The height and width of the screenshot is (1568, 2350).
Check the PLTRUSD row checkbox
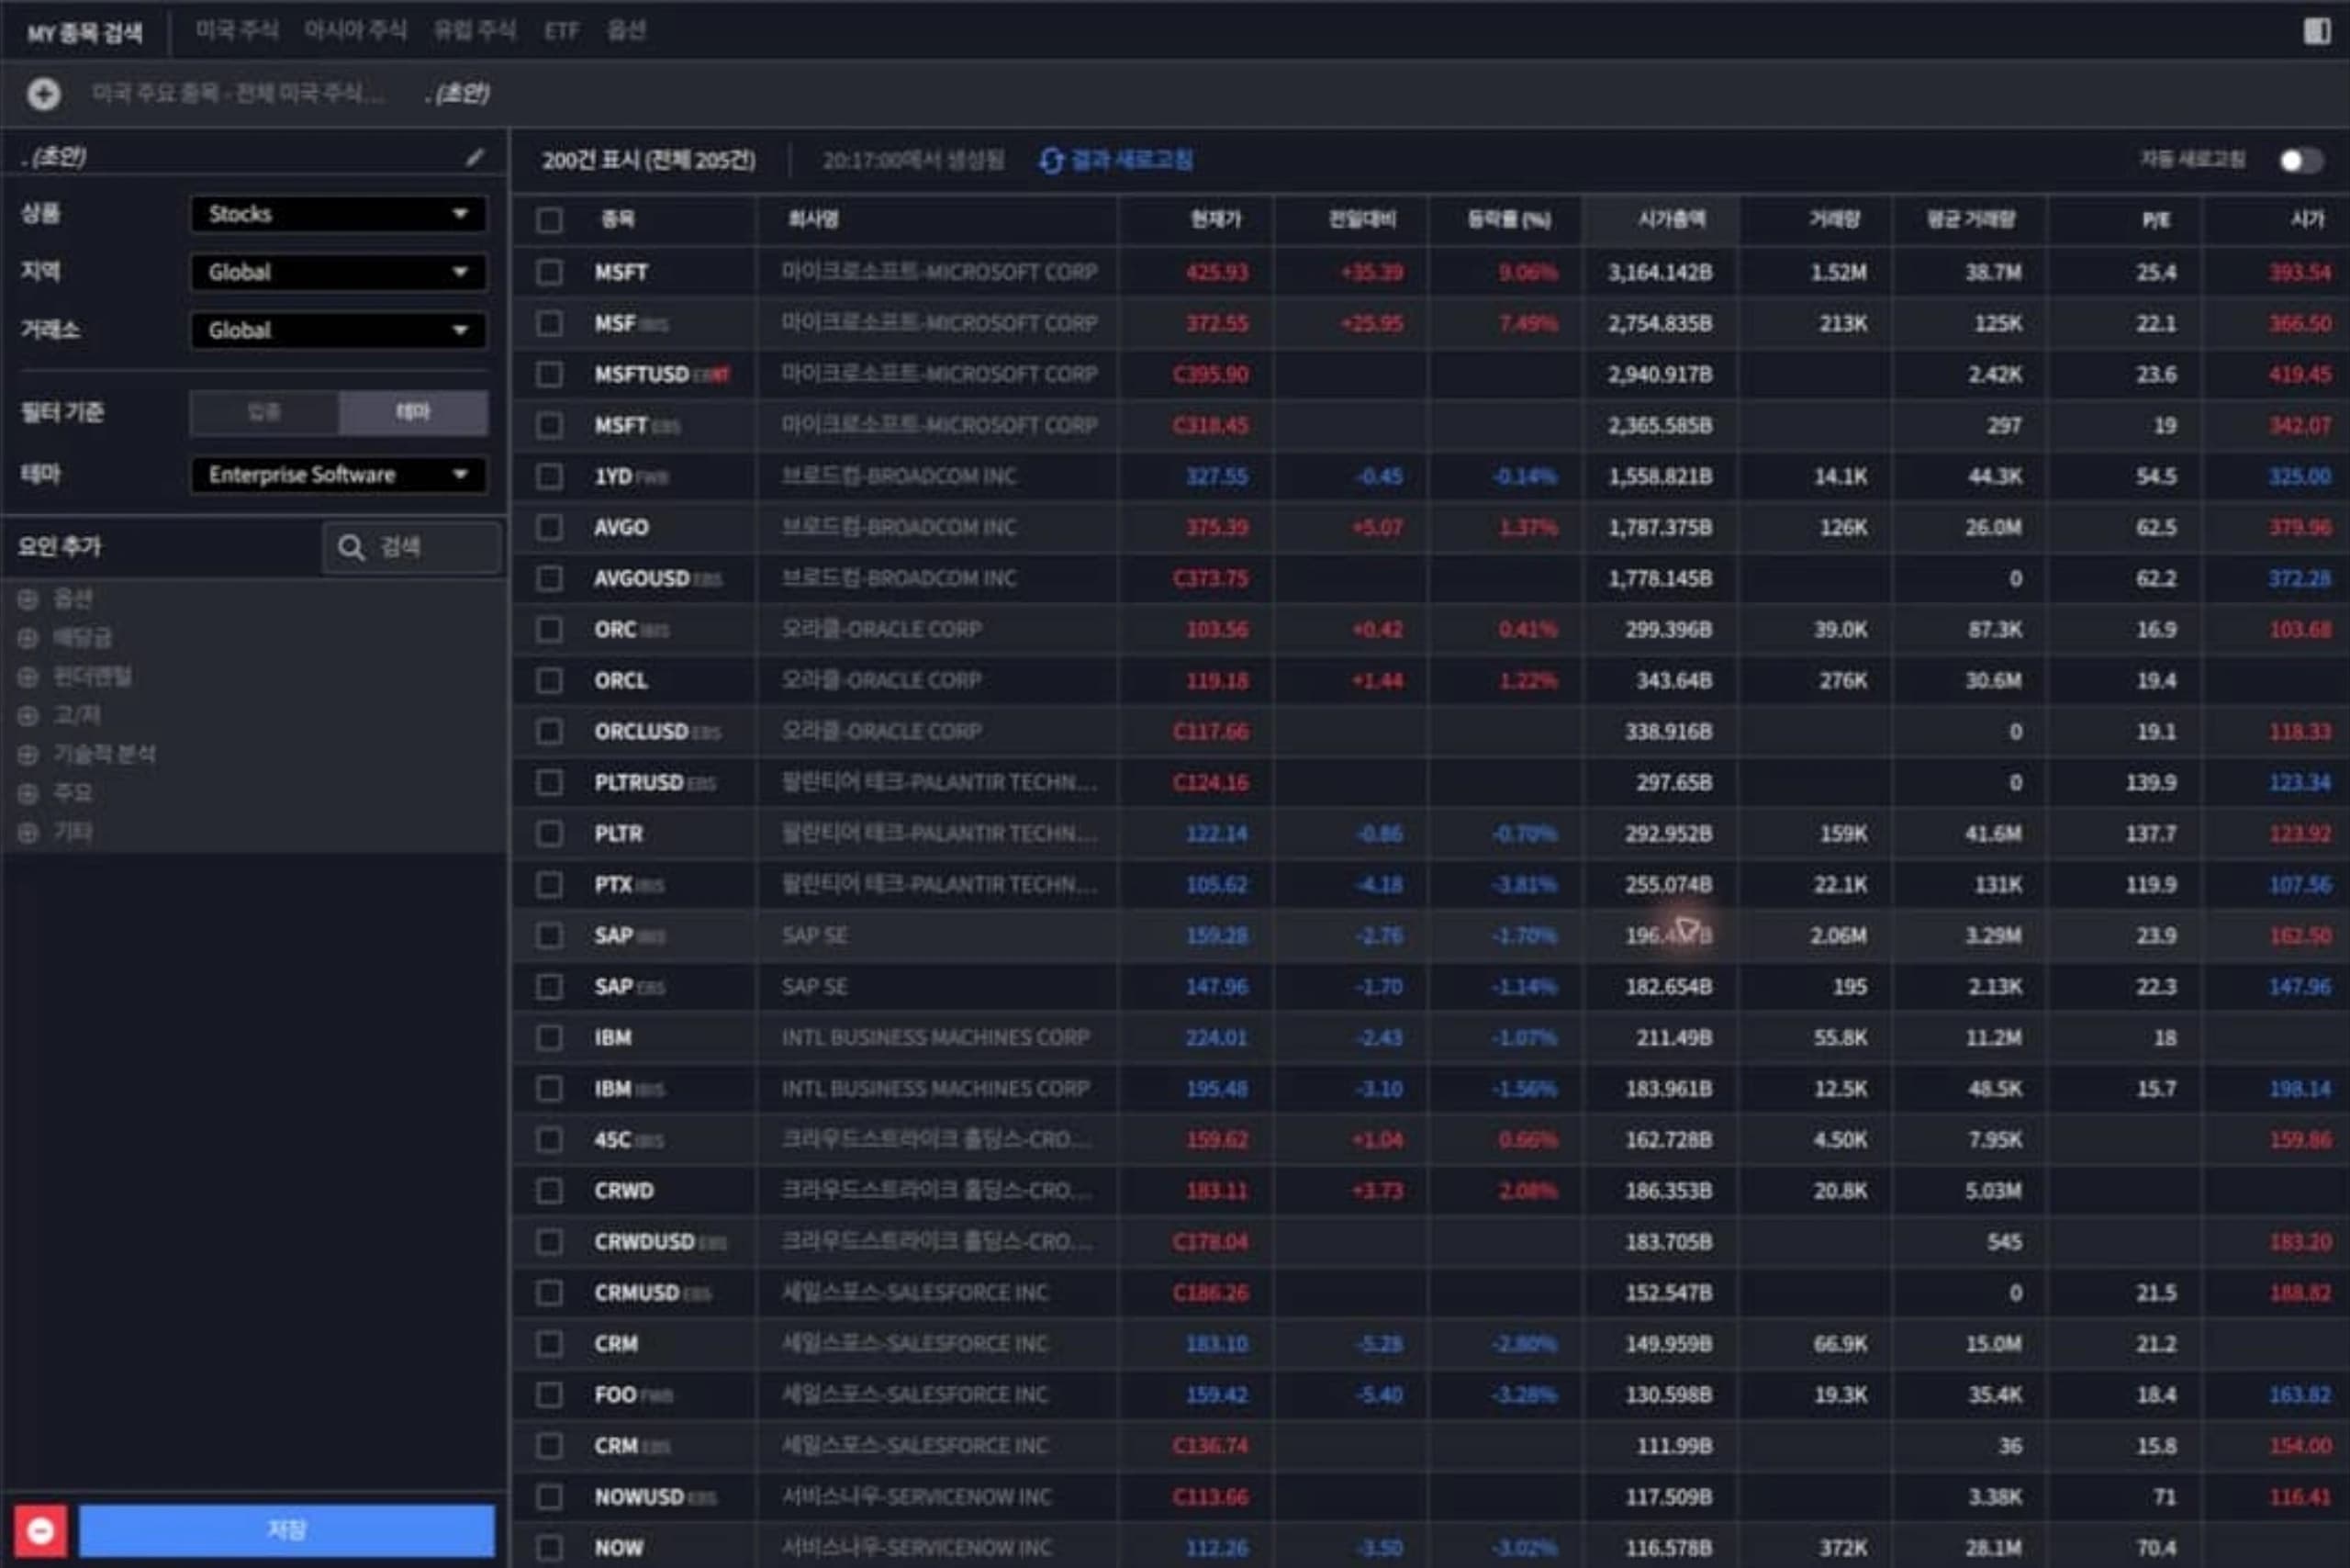[x=549, y=782]
